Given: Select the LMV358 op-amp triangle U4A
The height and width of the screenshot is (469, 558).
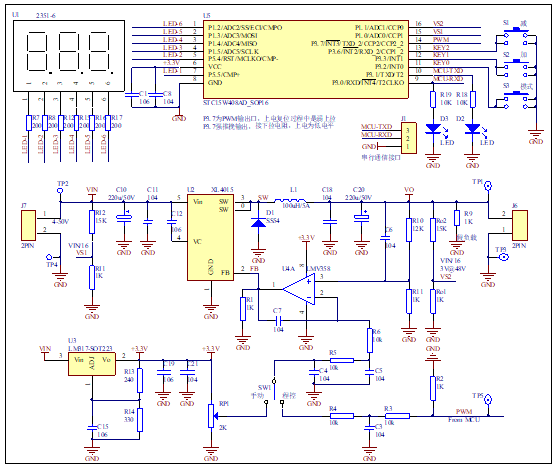Looking at the screenshot, I should pos(299,290).
